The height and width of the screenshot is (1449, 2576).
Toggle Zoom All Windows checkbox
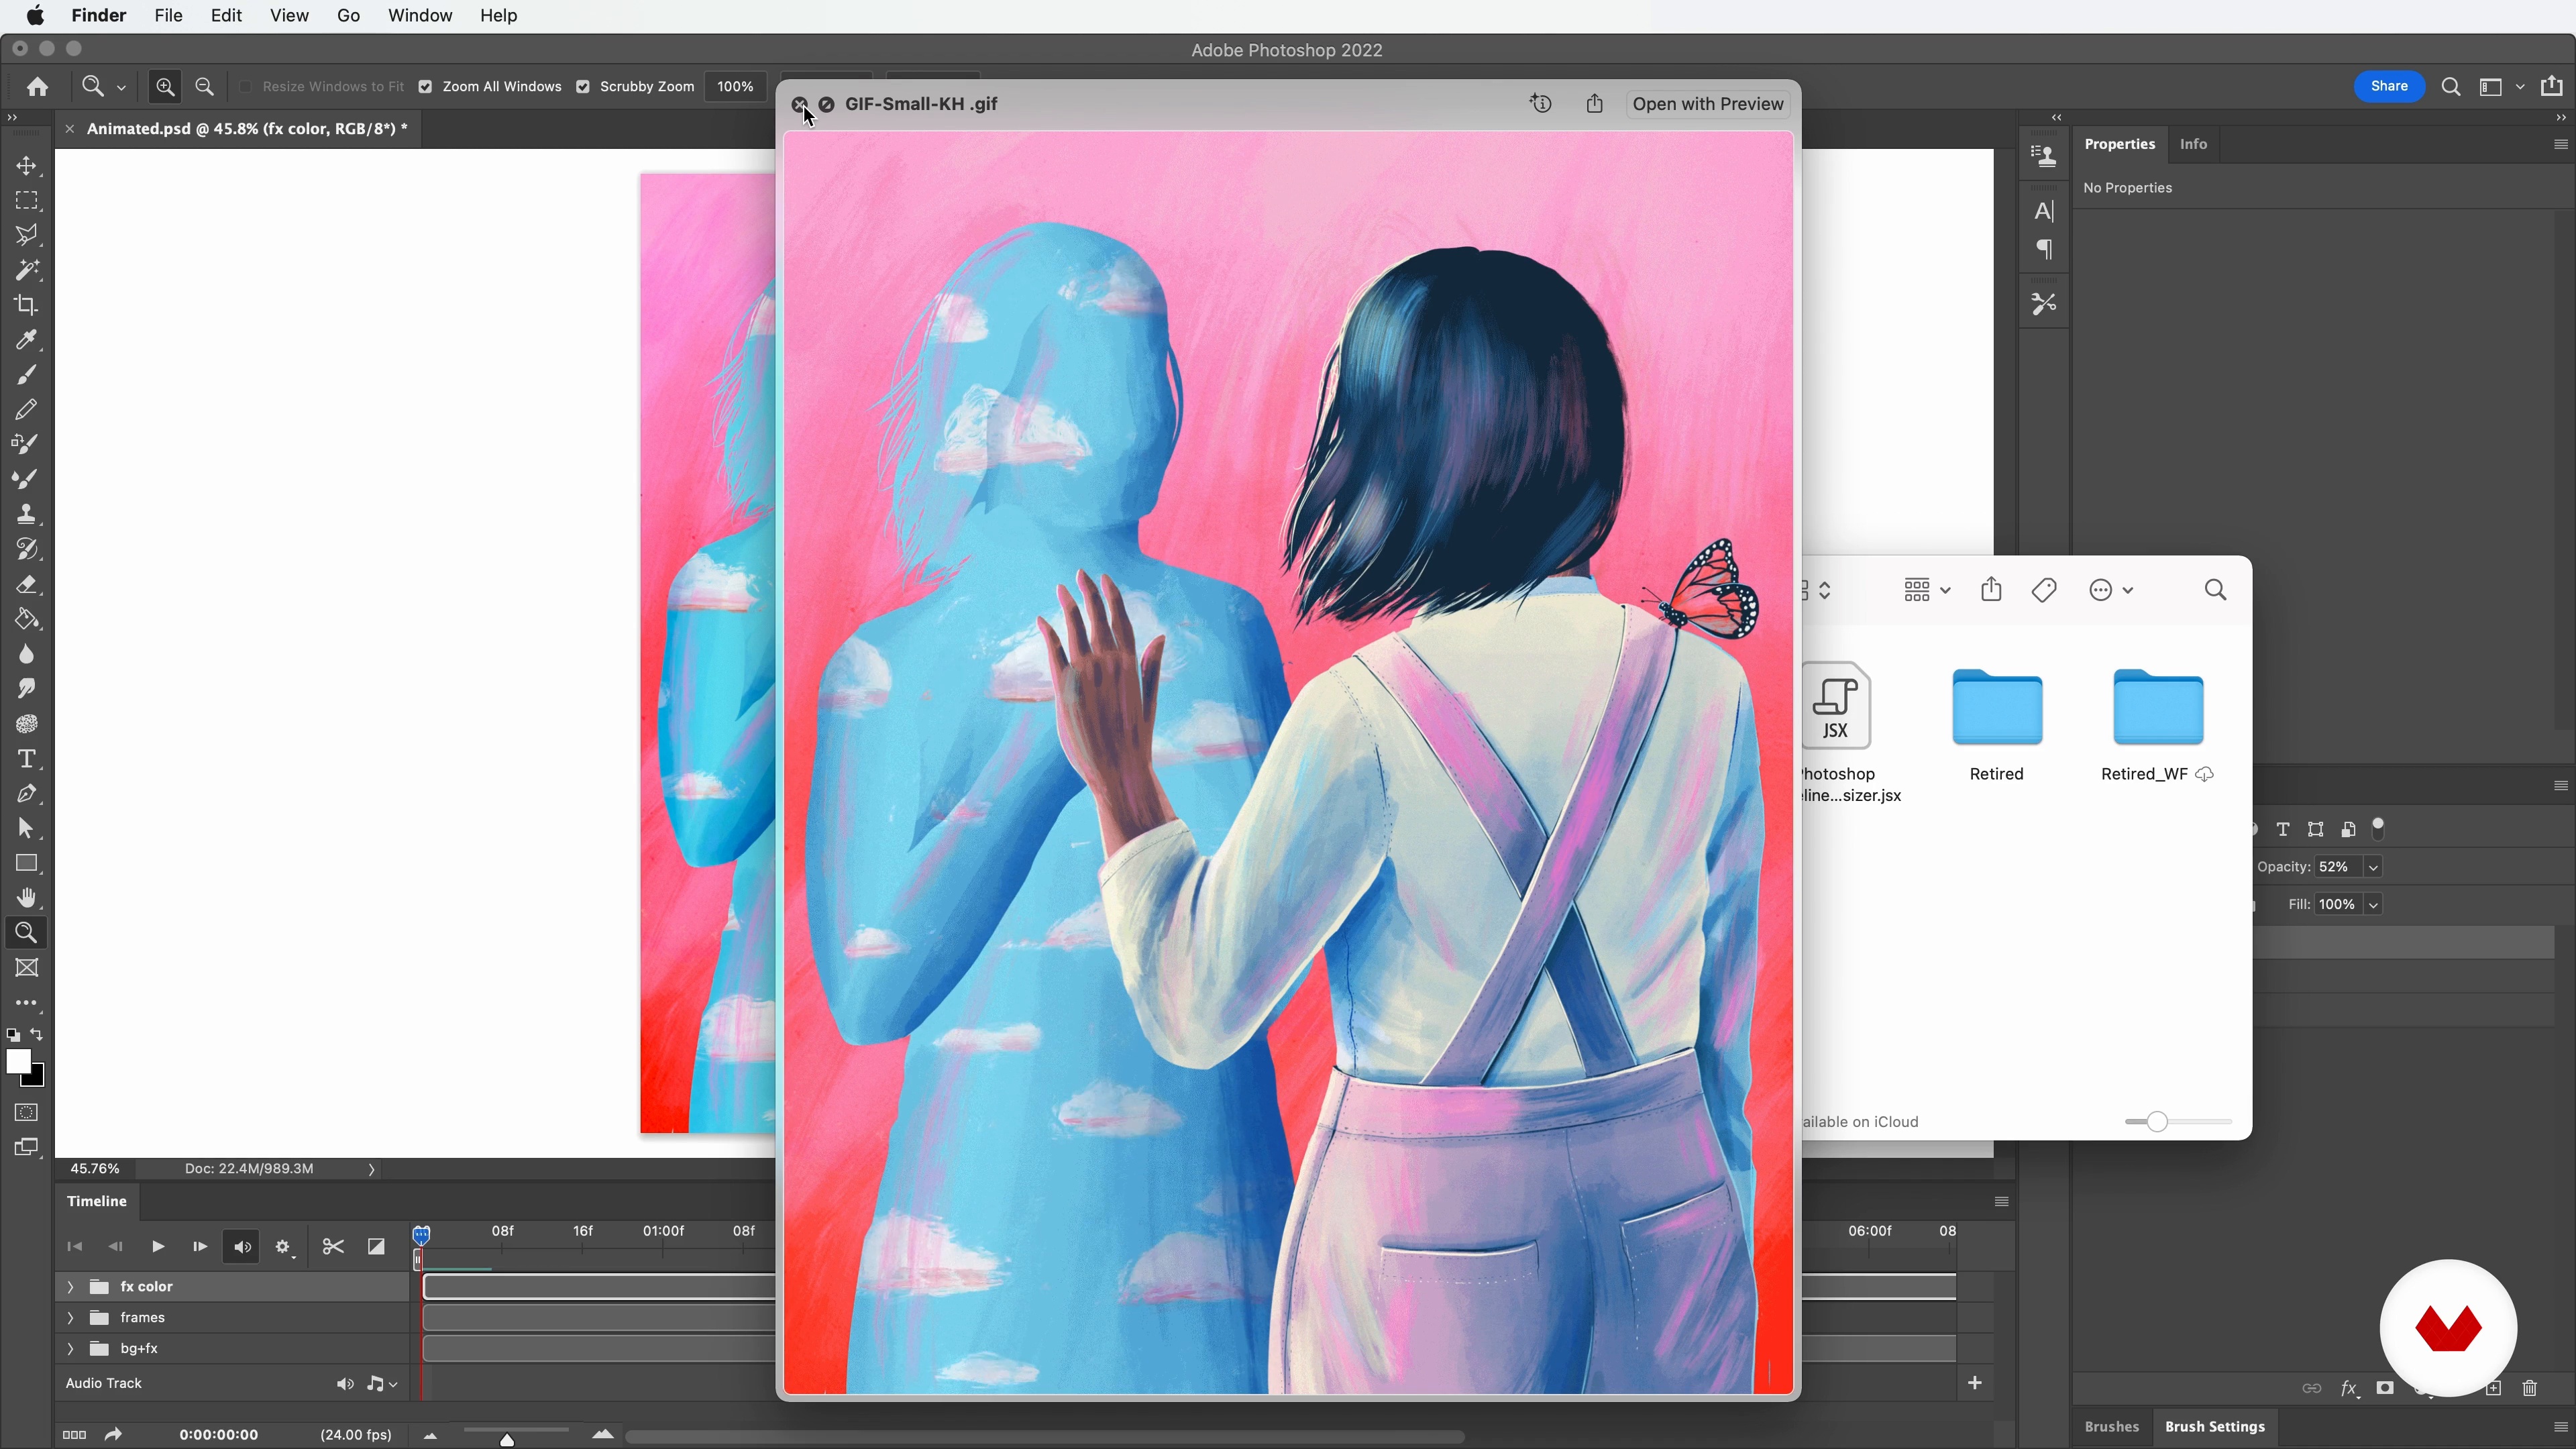coord(425,87)
